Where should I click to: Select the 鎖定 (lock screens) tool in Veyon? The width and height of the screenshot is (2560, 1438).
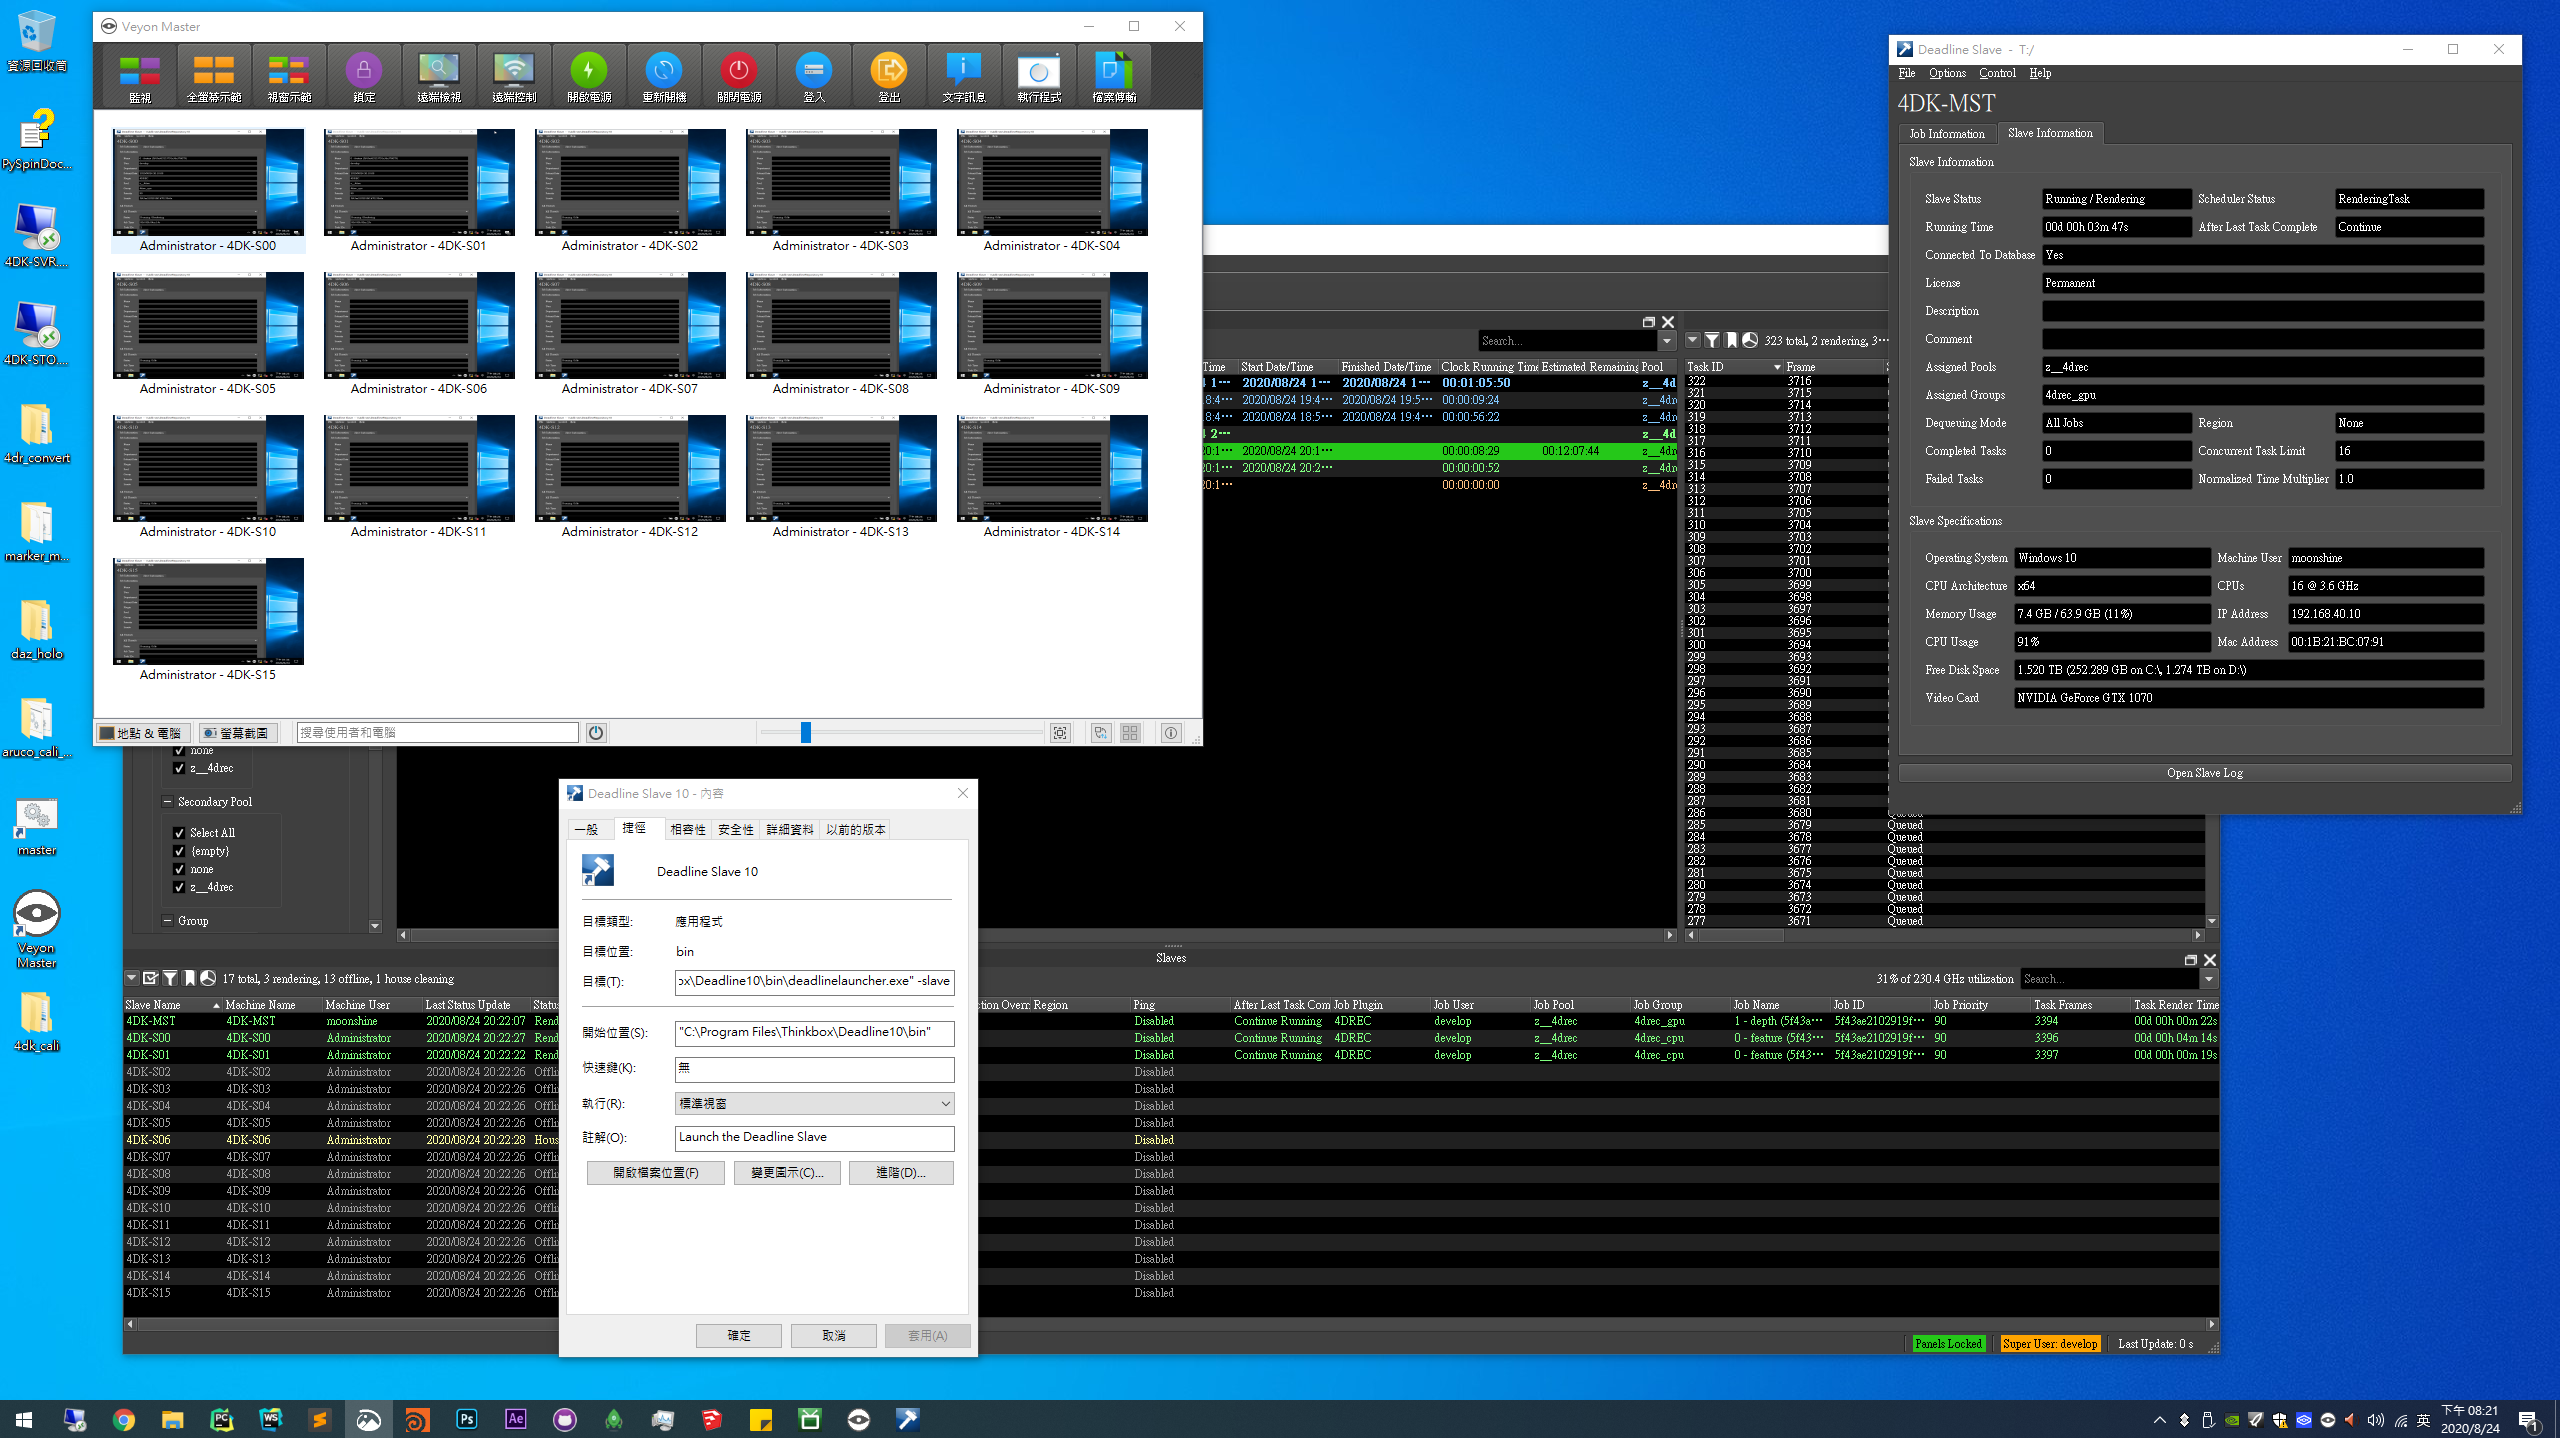pyautogui.click(x=363, y=75)
